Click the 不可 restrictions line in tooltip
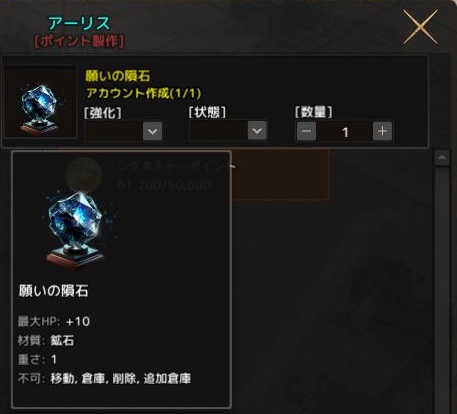 pos(104,379)
